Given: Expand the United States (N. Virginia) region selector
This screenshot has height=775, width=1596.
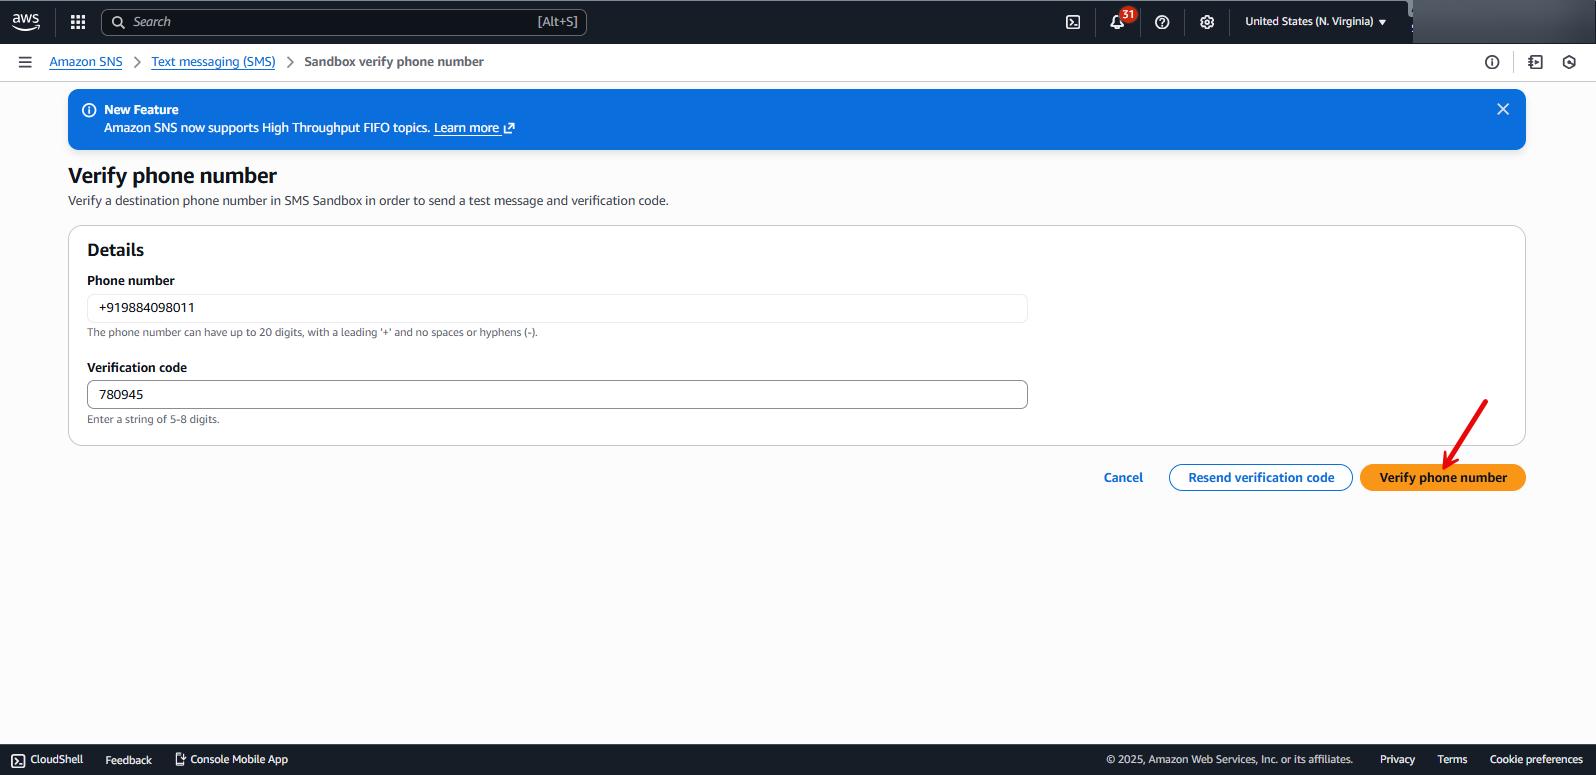Looking at the screenshot, I should point(1315,22).
